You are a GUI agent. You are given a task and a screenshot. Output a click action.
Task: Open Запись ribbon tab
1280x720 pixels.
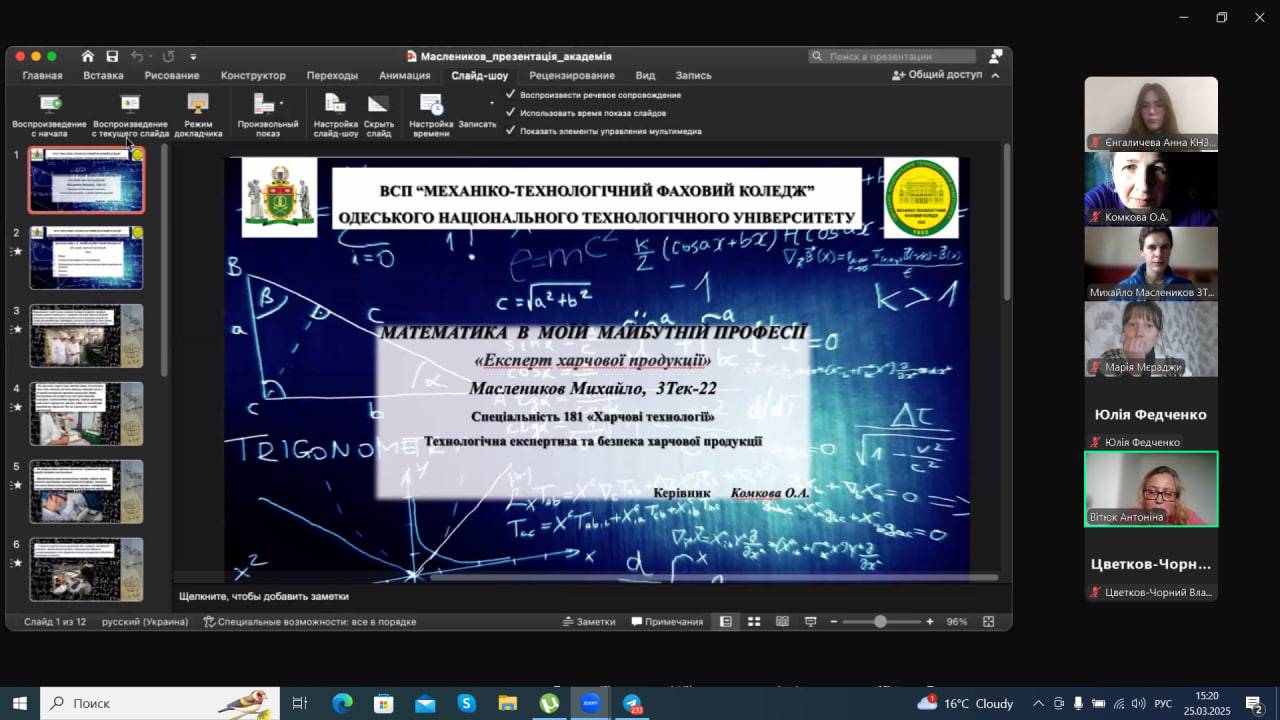pyautogui.click(x=693, y=75)
